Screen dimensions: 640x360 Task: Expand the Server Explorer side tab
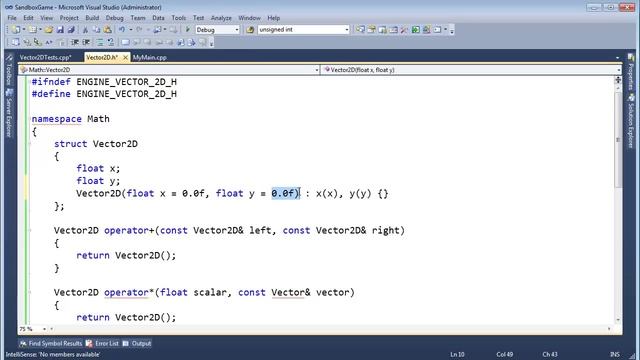(9, 113)
